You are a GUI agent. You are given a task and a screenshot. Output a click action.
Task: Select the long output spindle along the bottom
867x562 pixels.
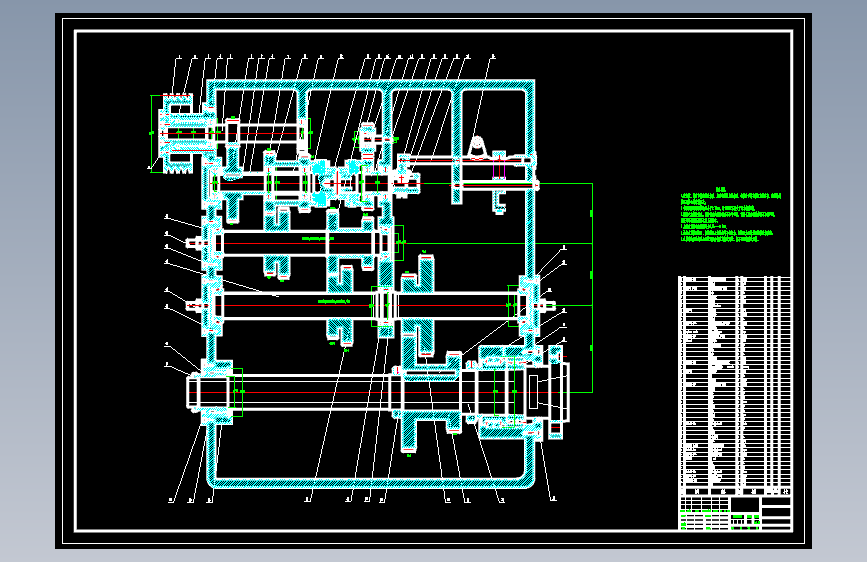tap(378, 392)
